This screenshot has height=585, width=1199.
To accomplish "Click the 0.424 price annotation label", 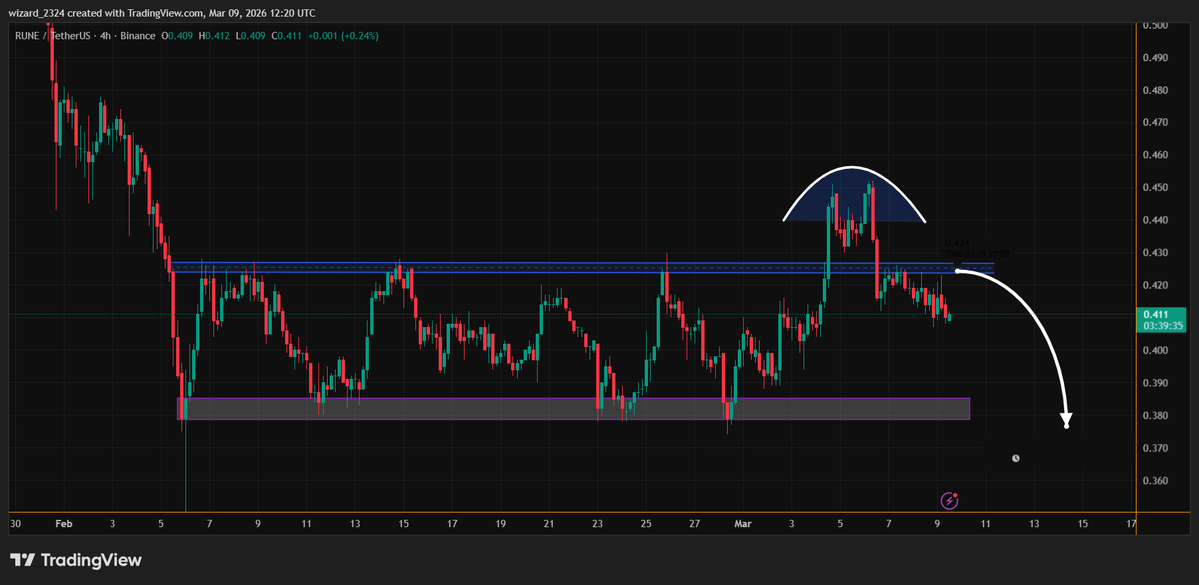I will [x=956, y=243].
